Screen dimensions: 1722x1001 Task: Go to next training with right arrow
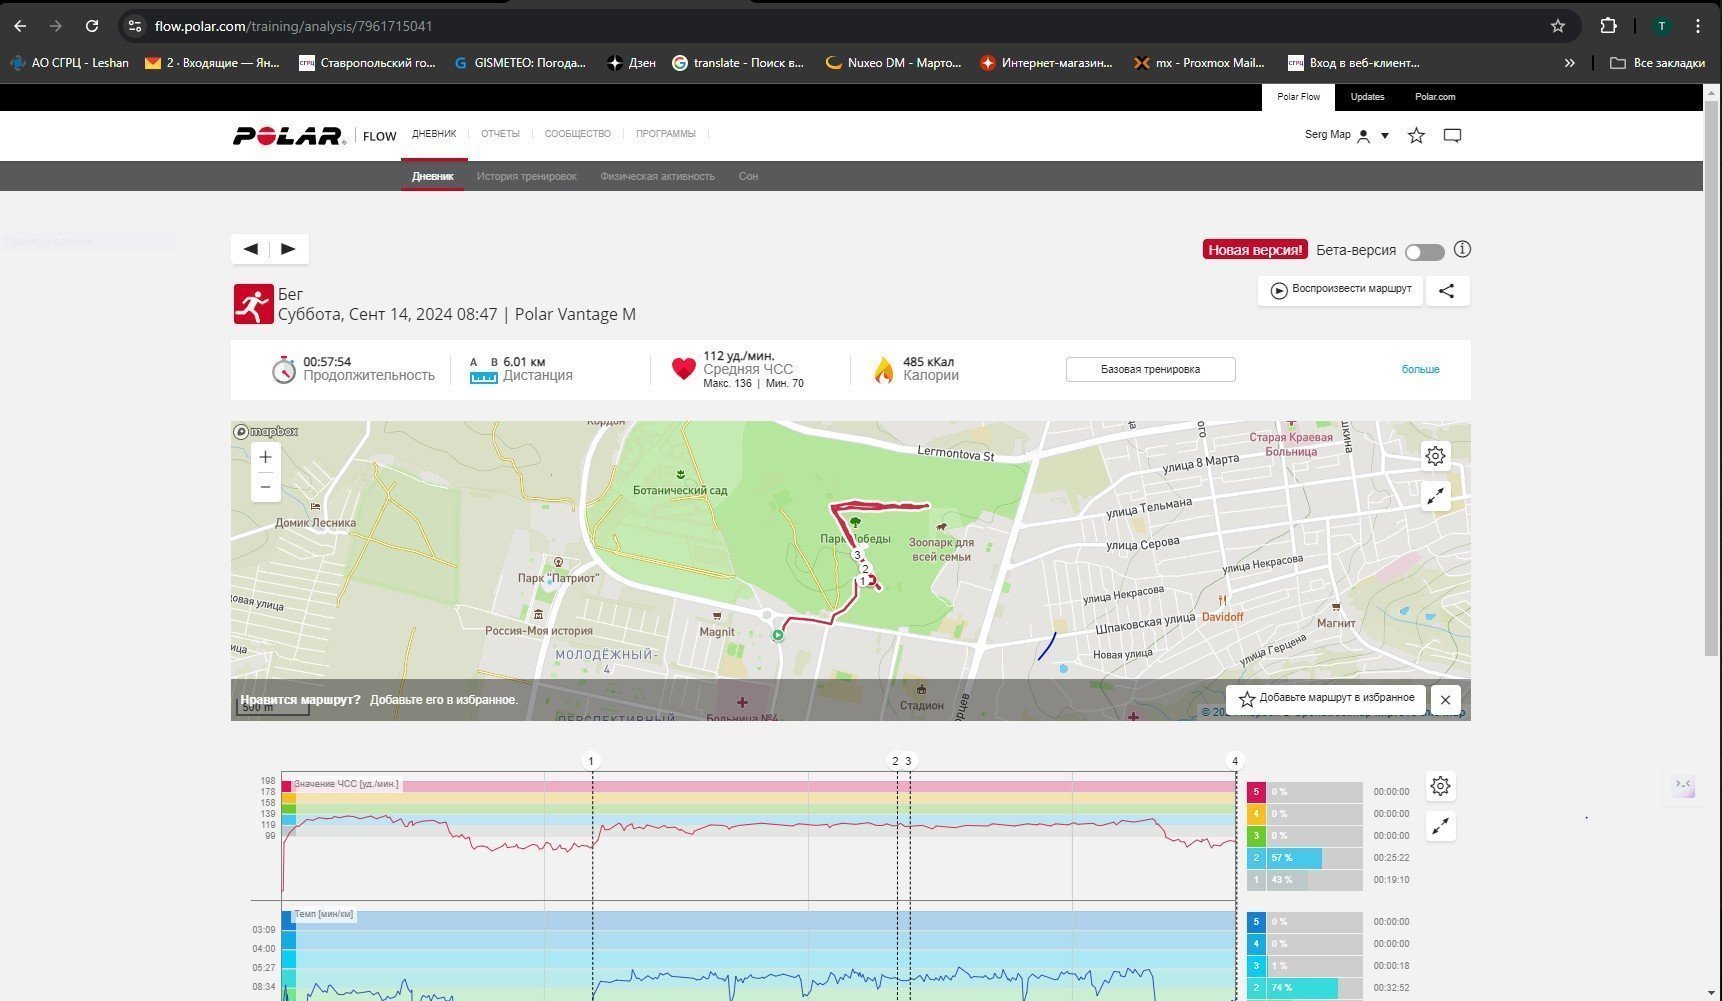coord(288,249)
